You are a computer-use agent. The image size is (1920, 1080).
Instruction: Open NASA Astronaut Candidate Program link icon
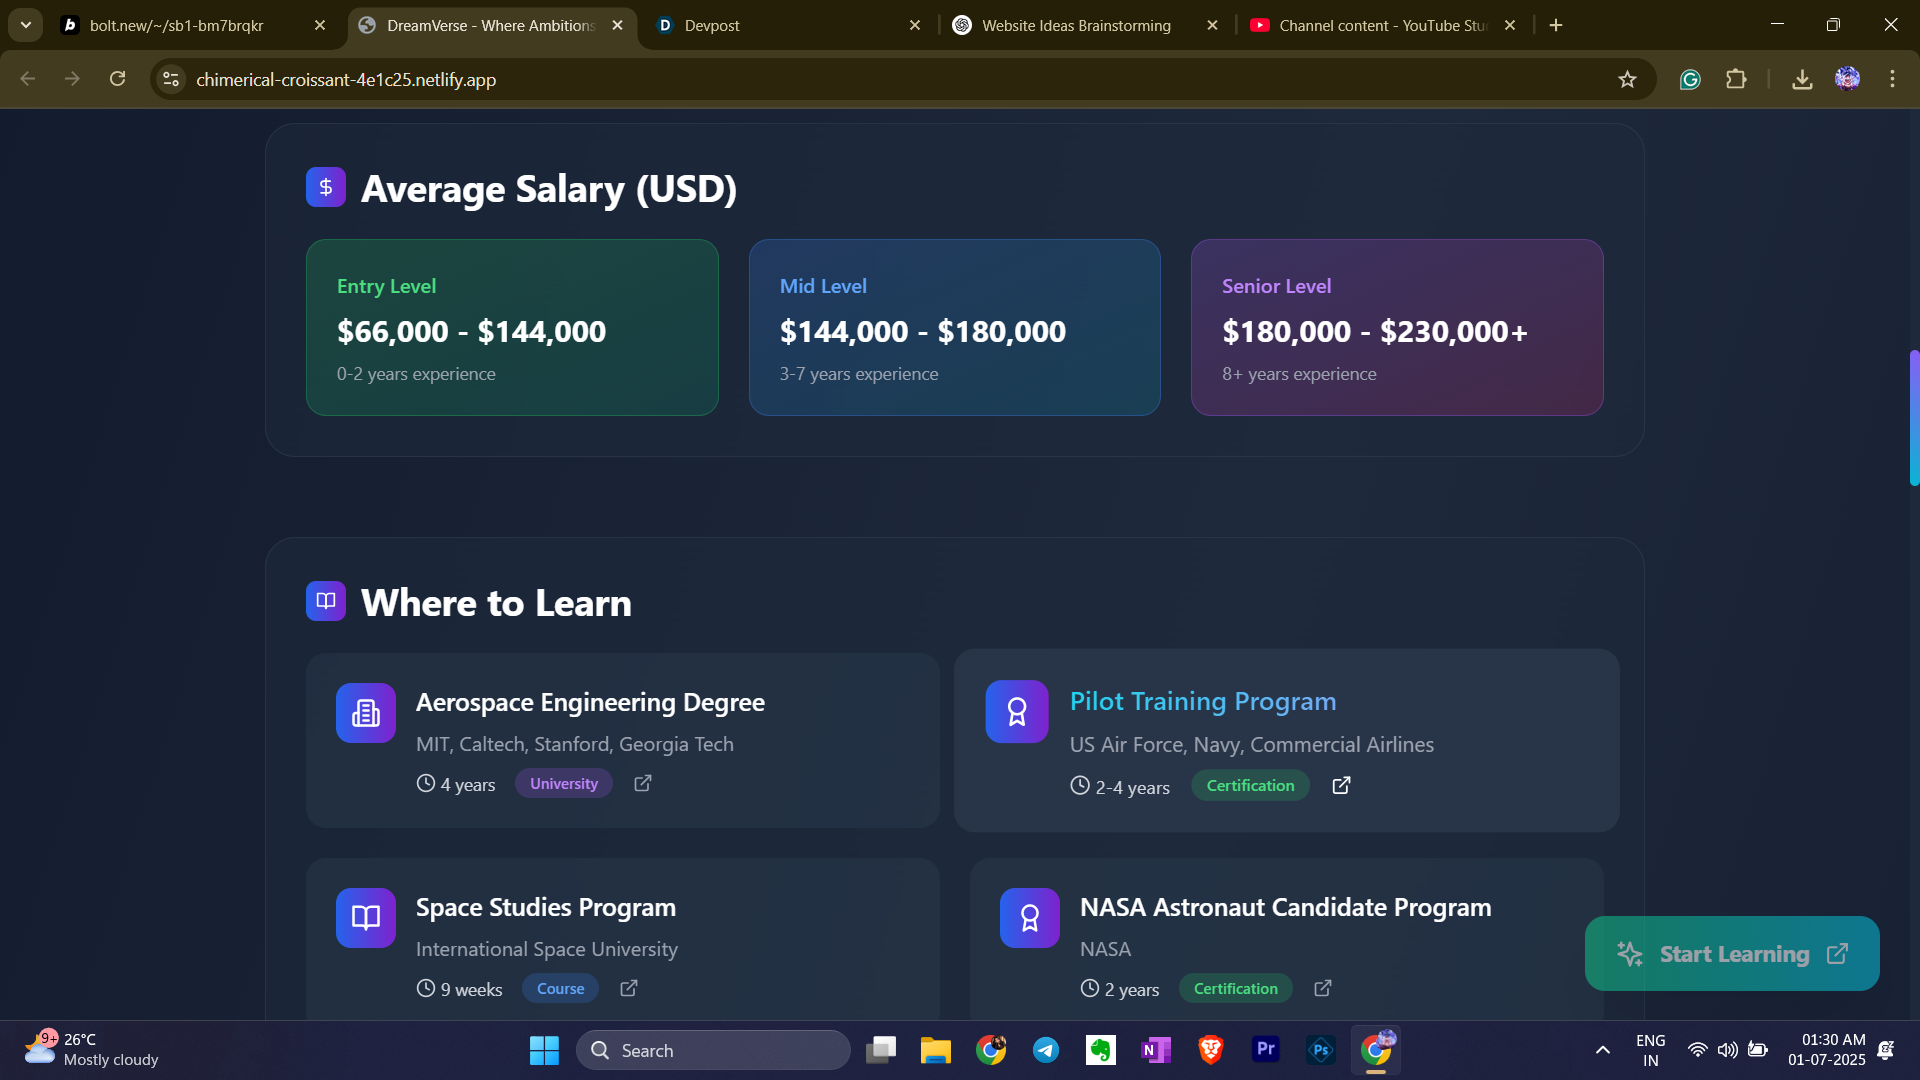pyautogui.click(x=1322, y=989)
